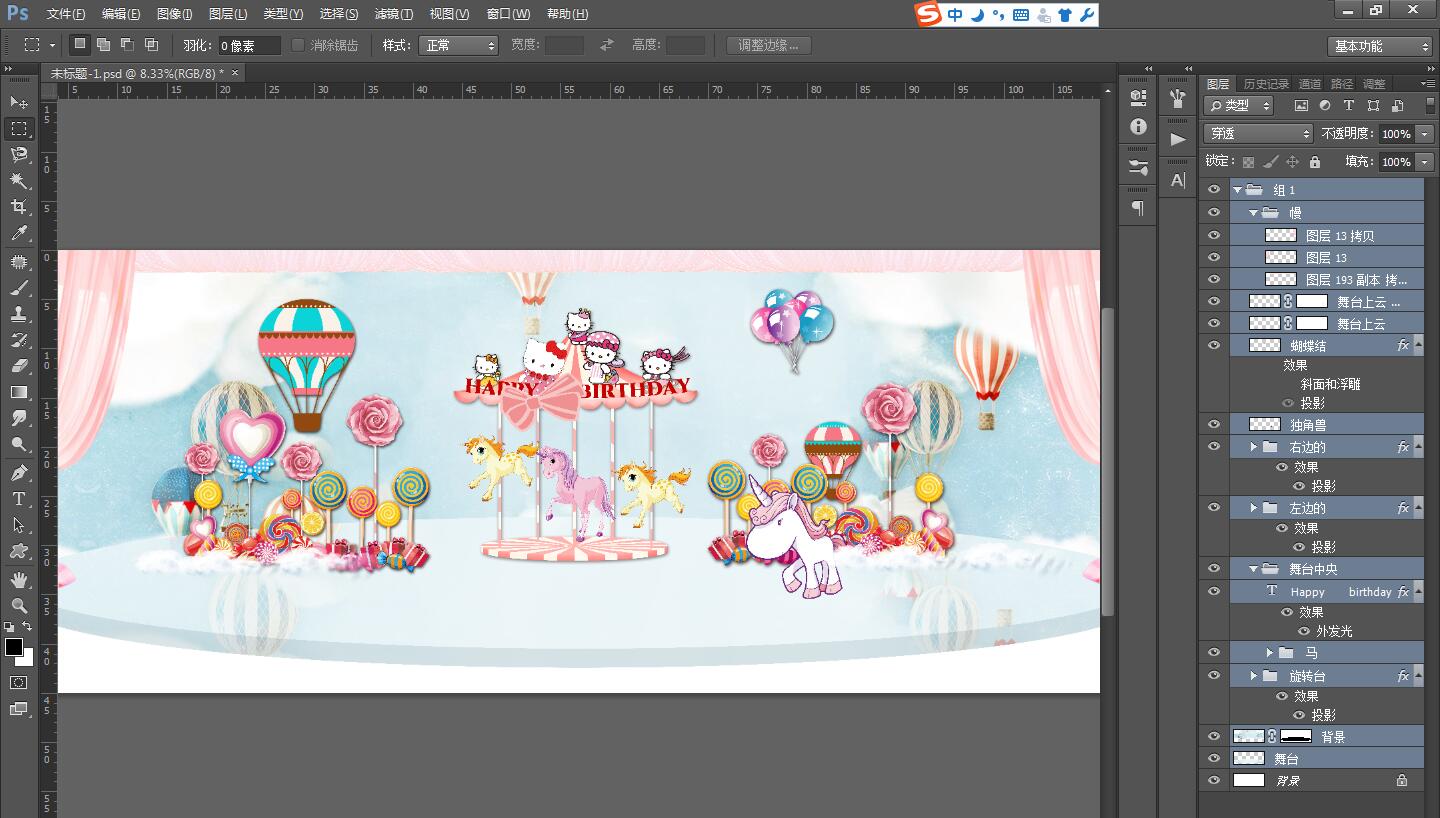This screenshot has height=818, width=1440.
Task: Select the Eraser tool
Action: click(x=19, y=365)
